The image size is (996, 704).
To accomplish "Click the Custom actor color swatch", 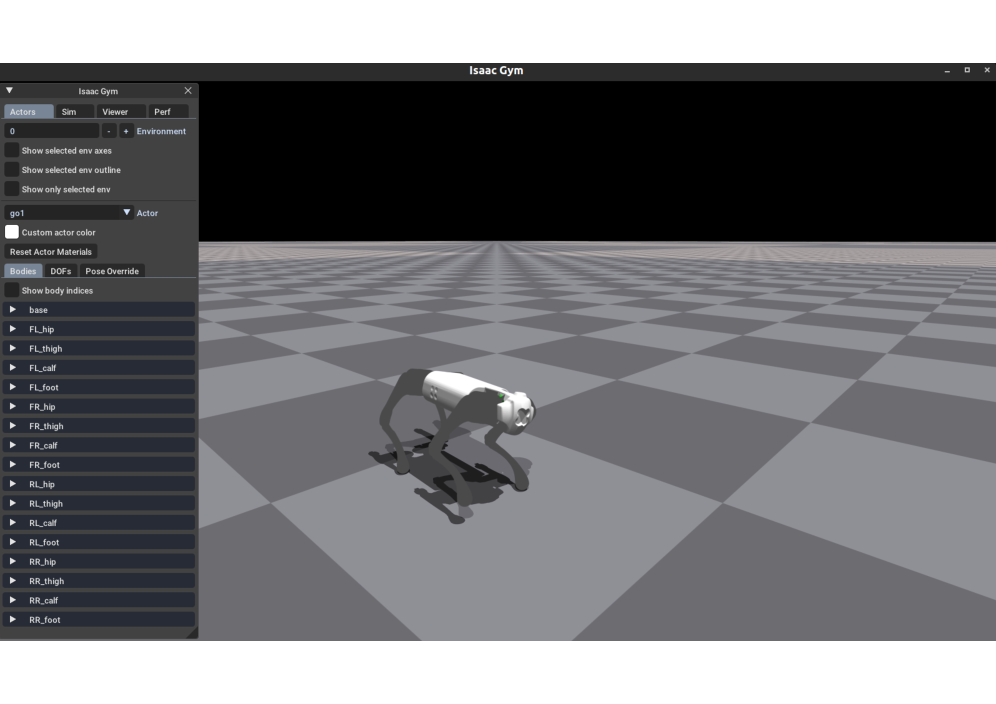I will coord(12,232).
